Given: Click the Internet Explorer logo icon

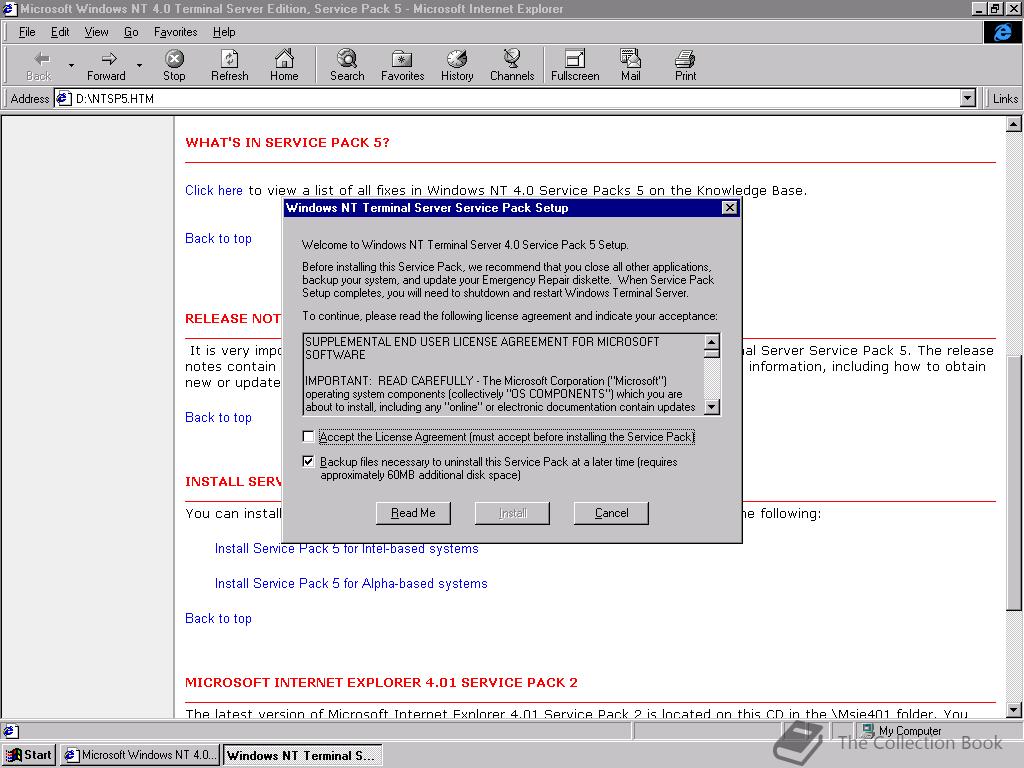Looking at the screenshot, I should (1002, 32).
